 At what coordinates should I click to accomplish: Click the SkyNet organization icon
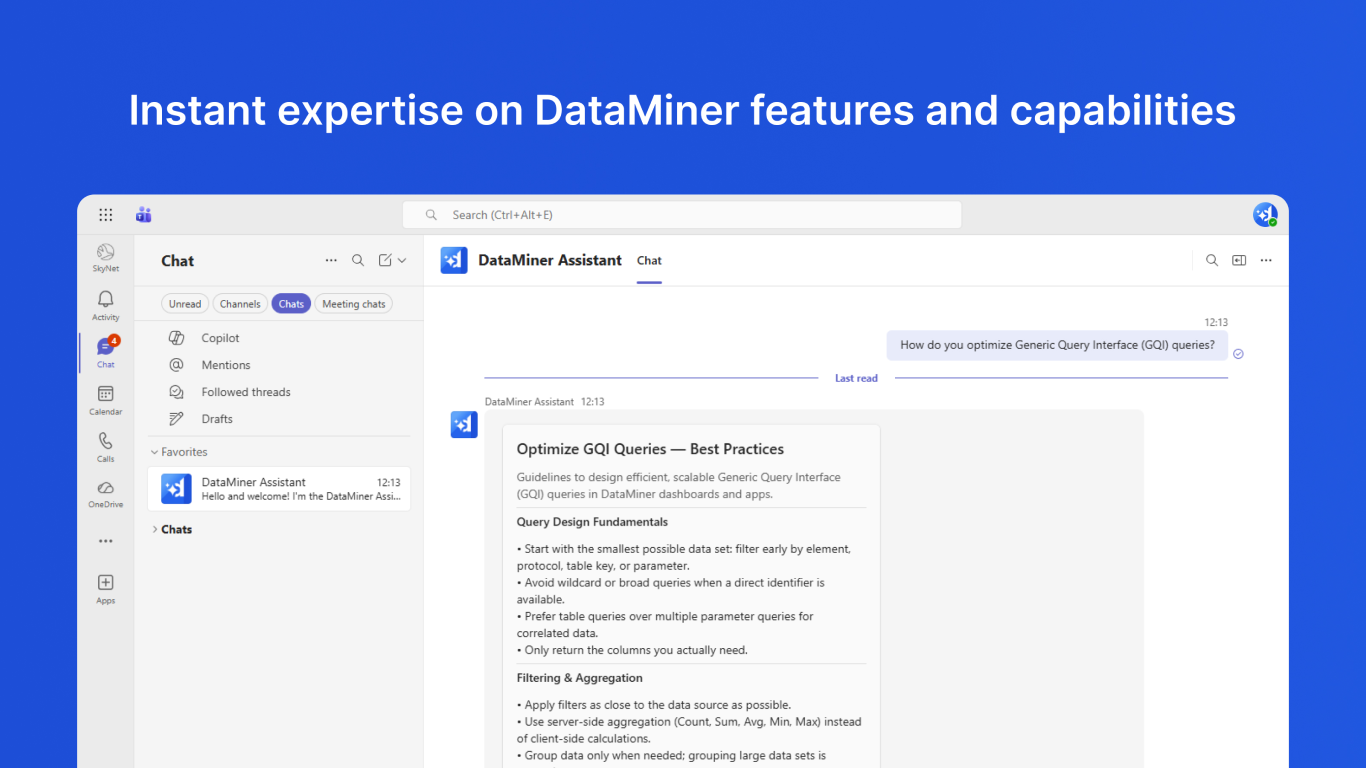coord(106,257)
